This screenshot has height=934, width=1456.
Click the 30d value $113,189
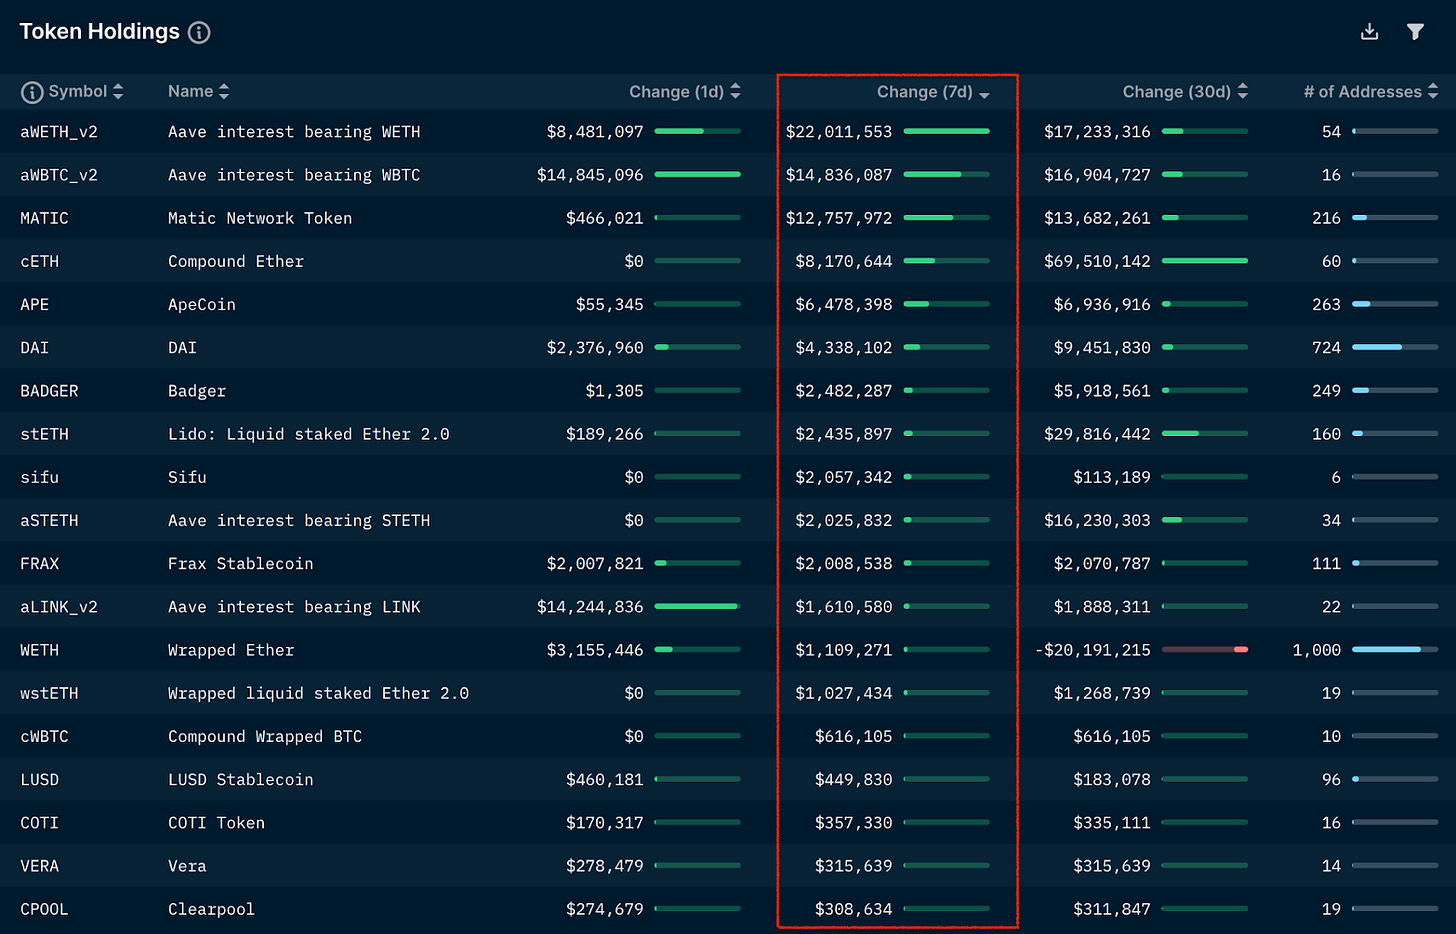[x=1112, y=477]
